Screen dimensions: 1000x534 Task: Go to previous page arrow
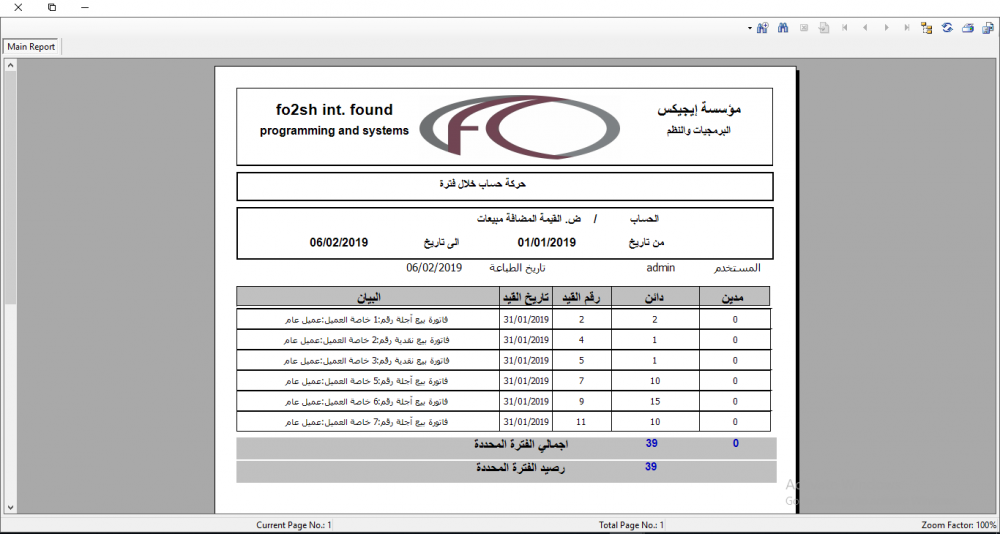pos(865,28)
